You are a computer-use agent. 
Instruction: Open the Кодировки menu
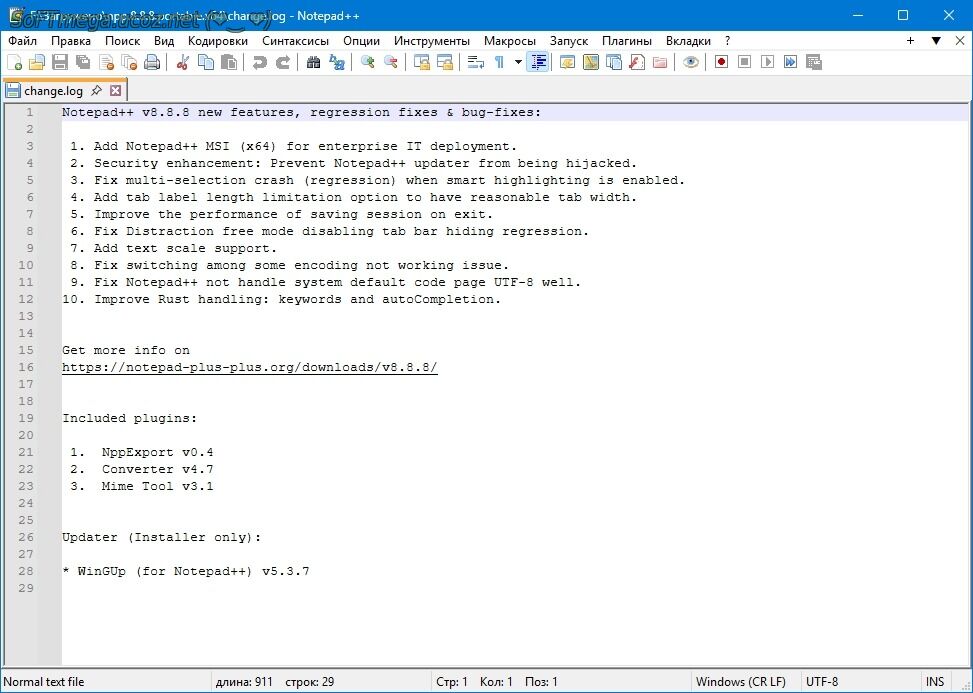[218, 41]
